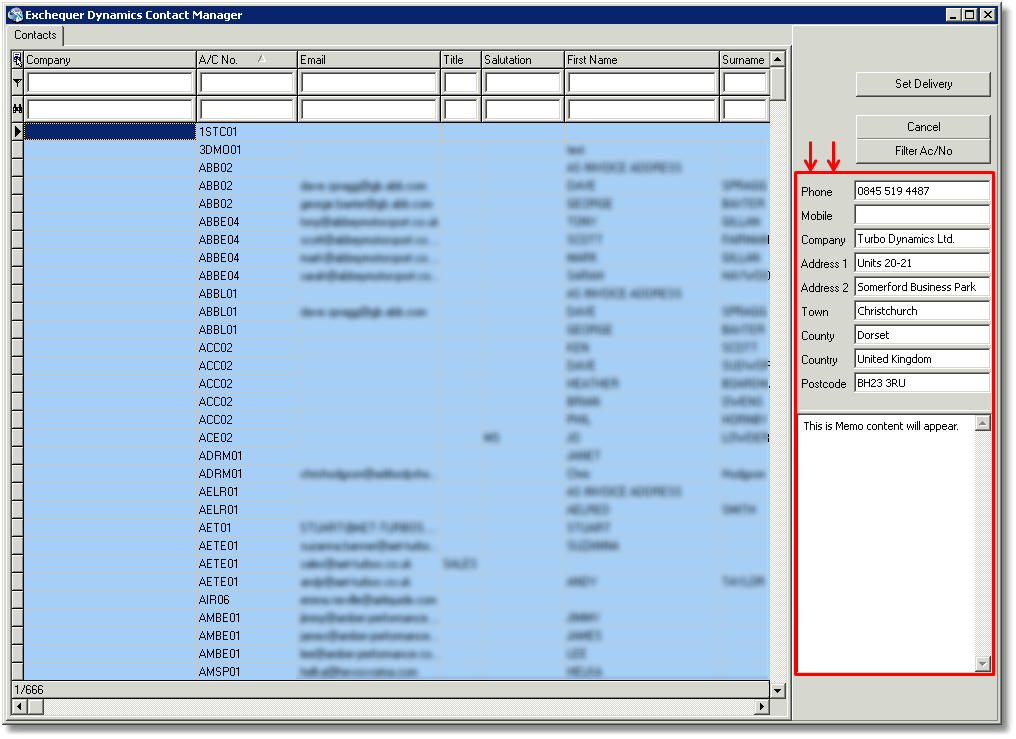Click the row selector beside 3DMO01
This screenshot has height=739, width=1016.
pyautogui.click(x=17, y=150)
